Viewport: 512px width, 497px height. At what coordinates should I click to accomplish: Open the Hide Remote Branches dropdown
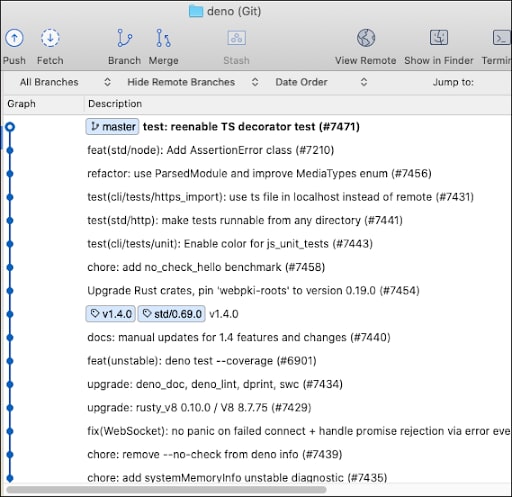(x=193, y=82)
